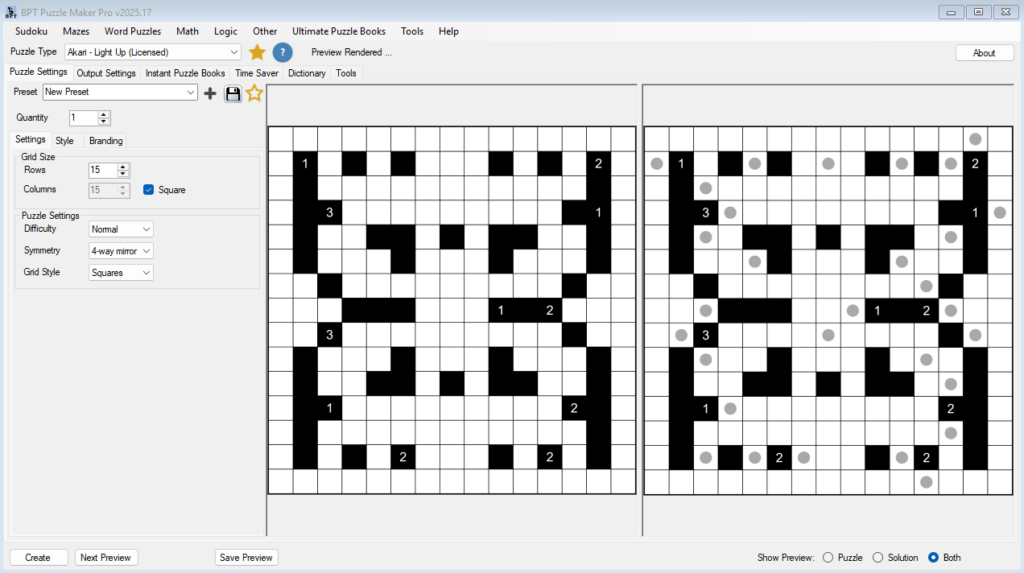
Task: Open the Word Puzzles menu
Action: click(x=132, y=31)
